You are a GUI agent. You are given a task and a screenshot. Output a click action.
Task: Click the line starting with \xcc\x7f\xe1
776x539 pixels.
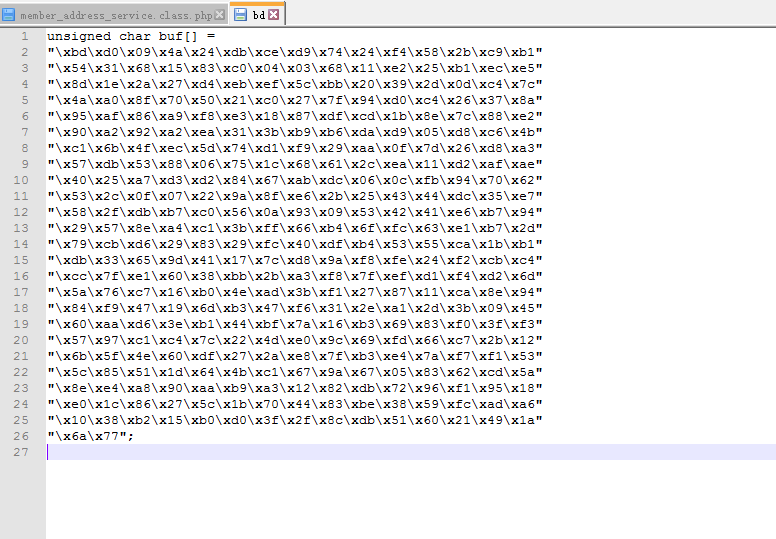pyautogui.click(x=295, y=276)
